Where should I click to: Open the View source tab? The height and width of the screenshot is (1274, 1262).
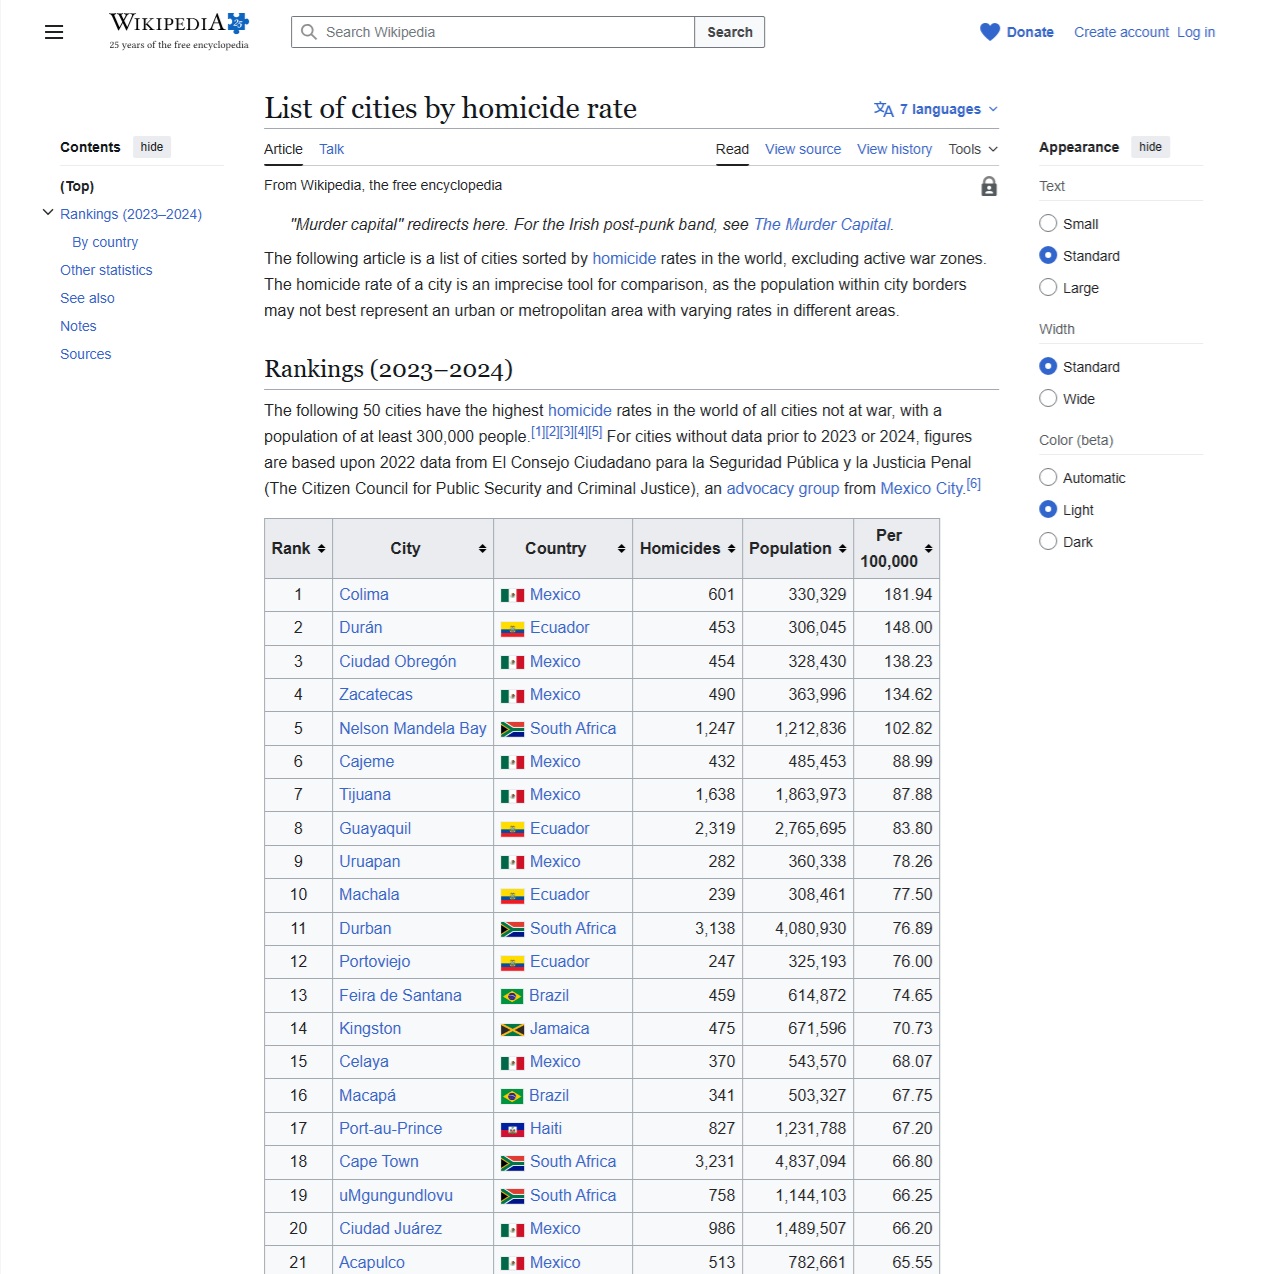click(x=803, y=149)
